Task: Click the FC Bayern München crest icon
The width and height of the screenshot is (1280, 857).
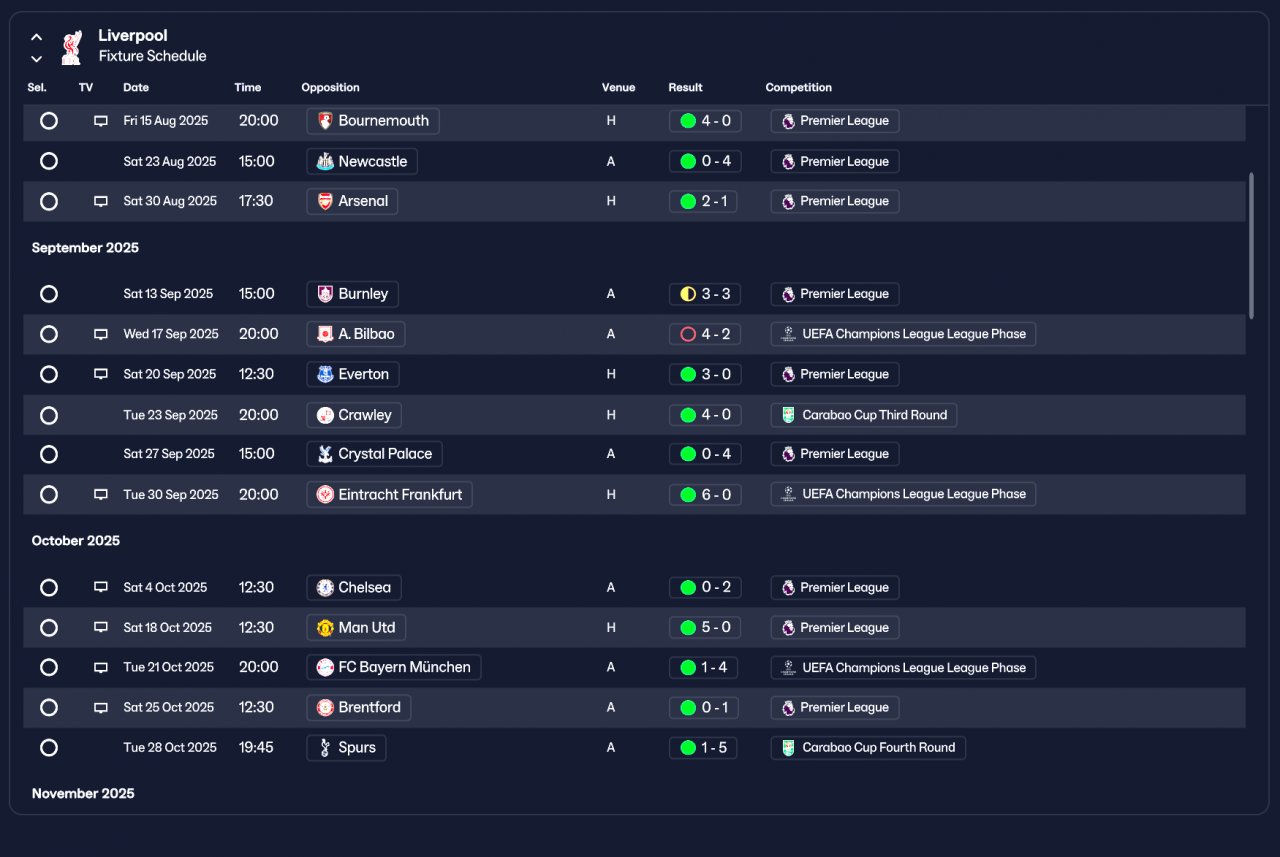Action: point(325,667)
